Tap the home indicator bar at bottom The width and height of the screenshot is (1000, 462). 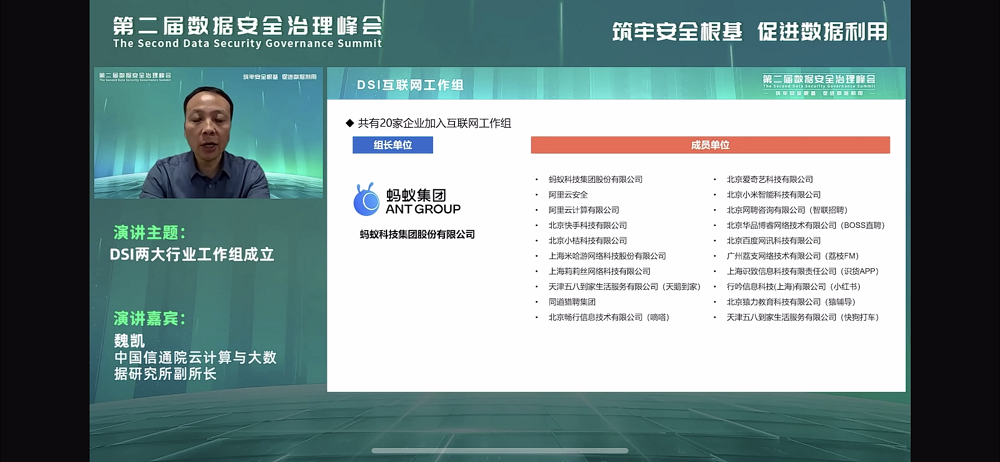click(x=499, y=451)
